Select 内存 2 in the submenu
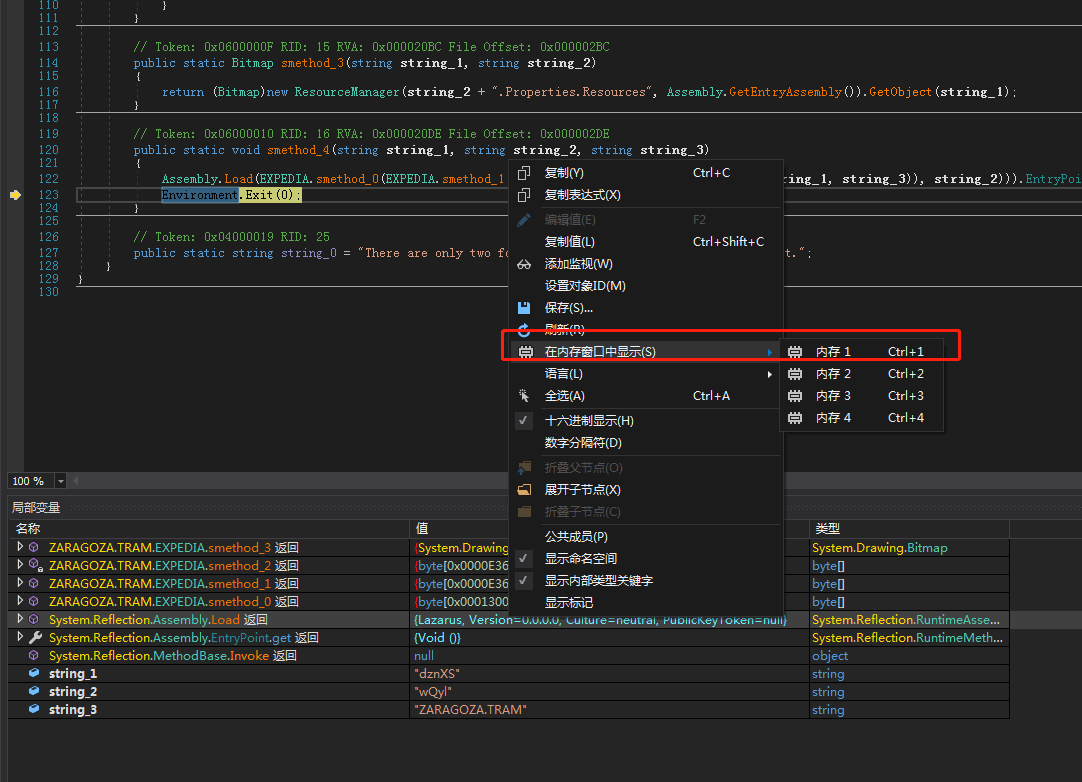The height and width of the screenshot is (782, 1082). click(x=861, y=374)
